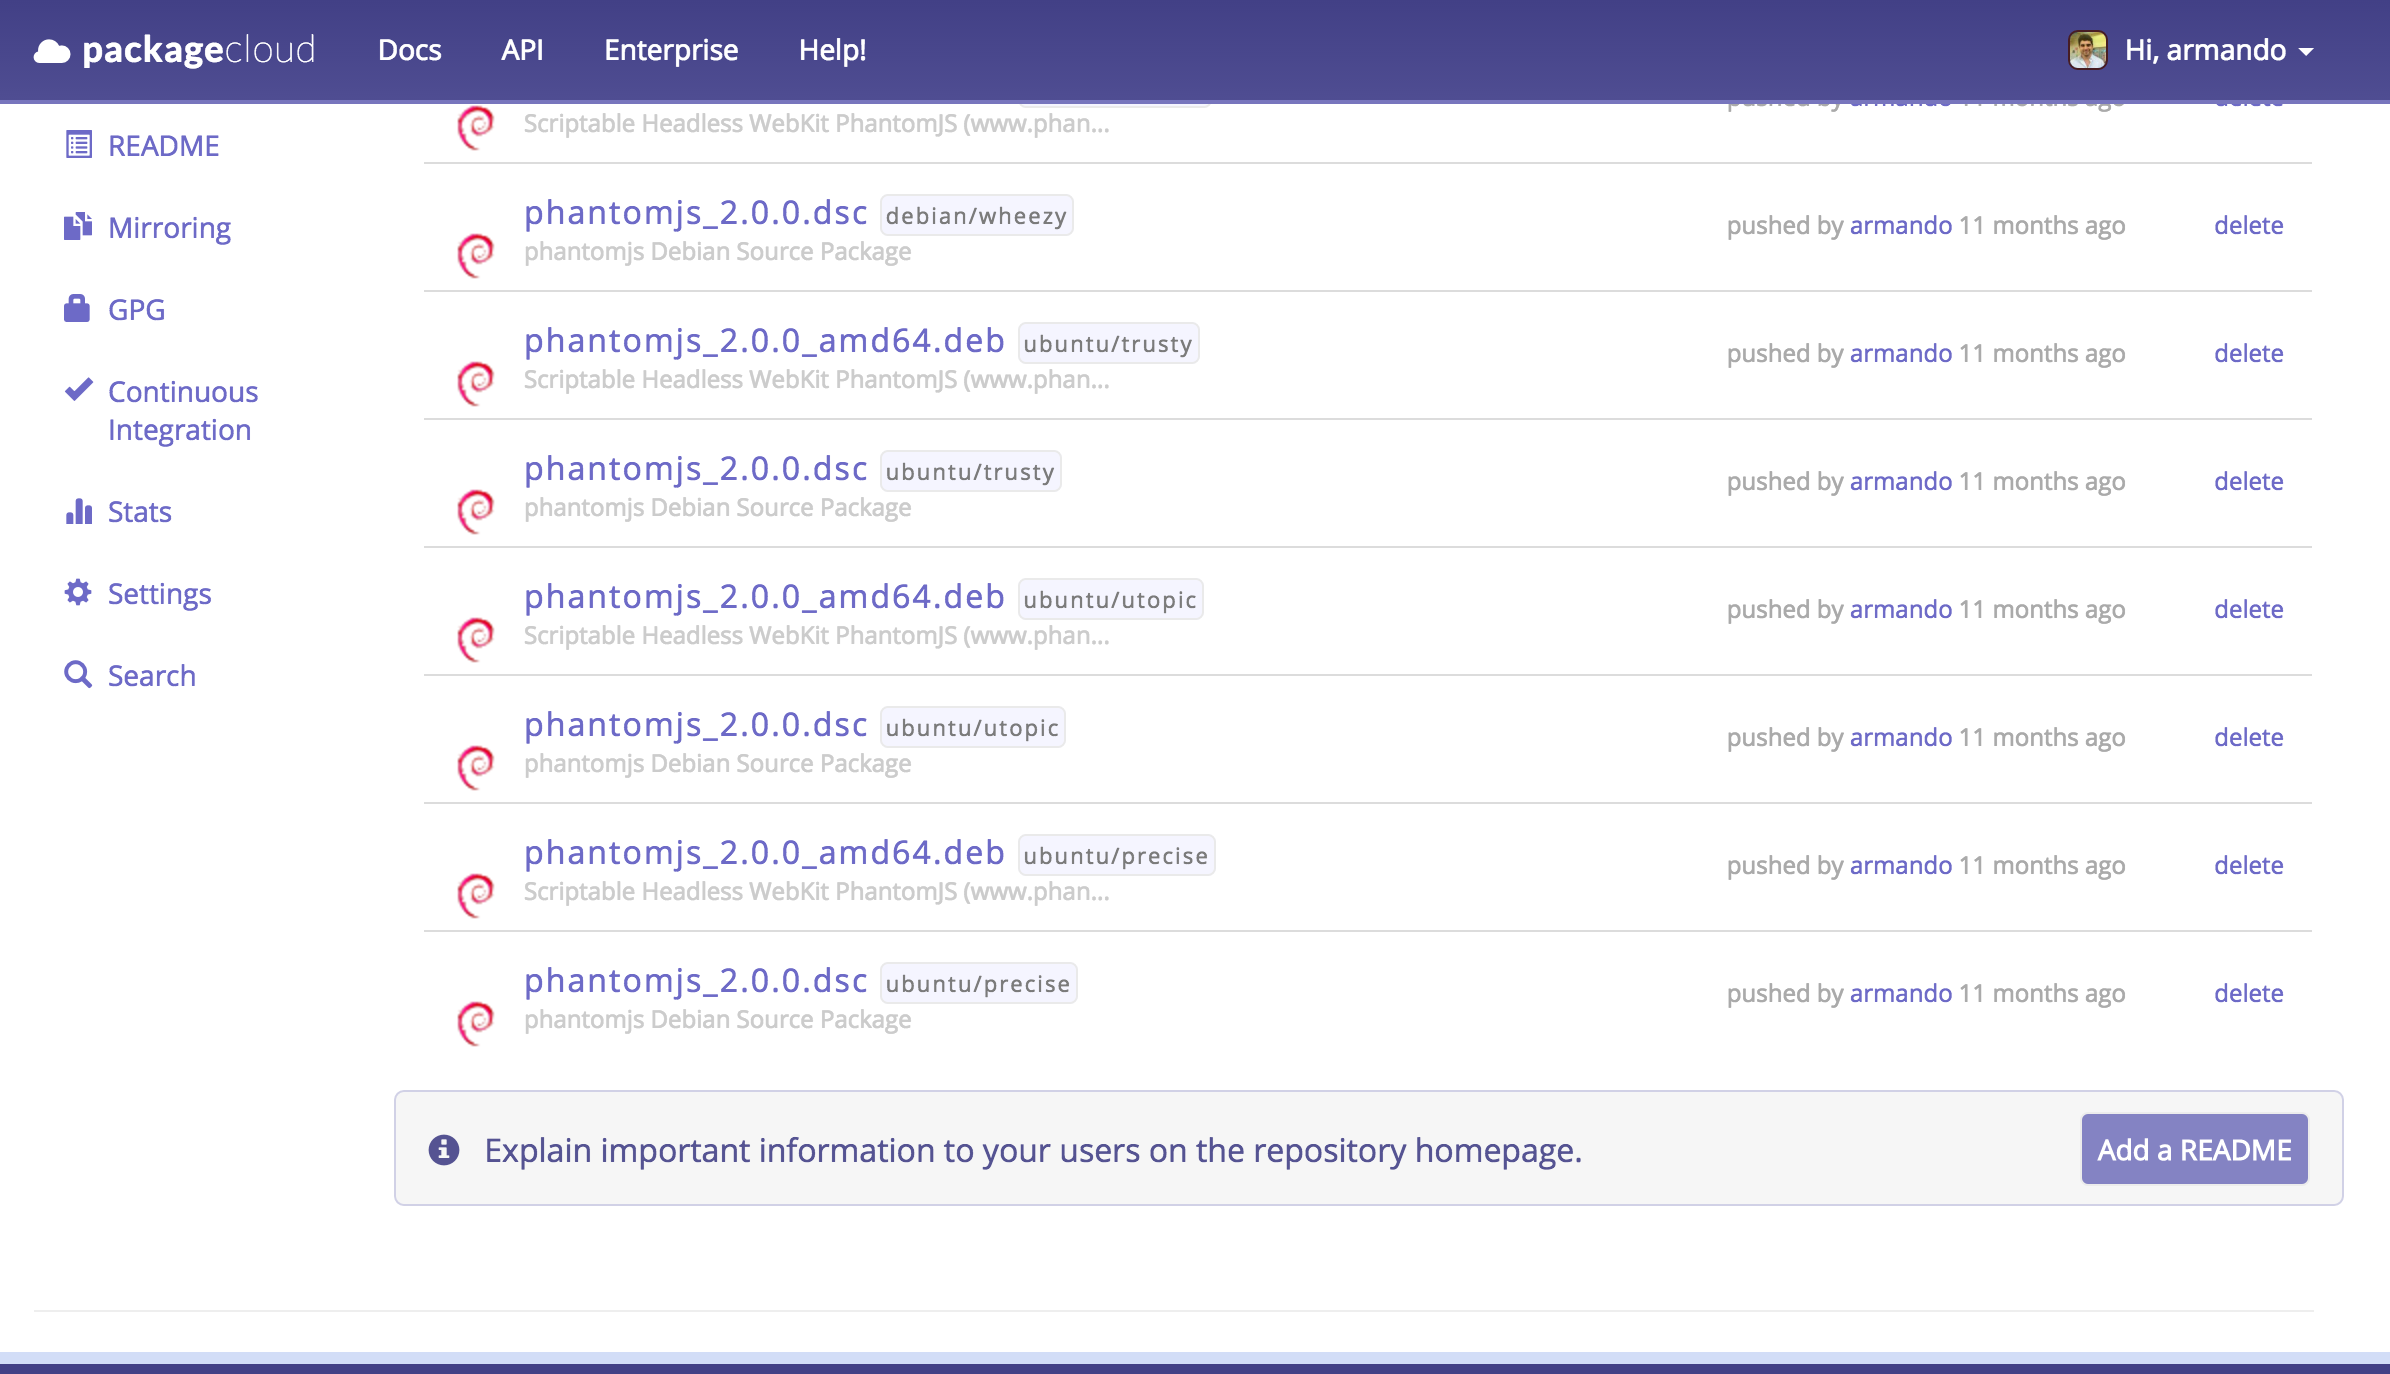Click armando's avatar picture in header
Image resolution: width=2390 pixels, height=1374 pixels.
click(x=2087, y=50)
